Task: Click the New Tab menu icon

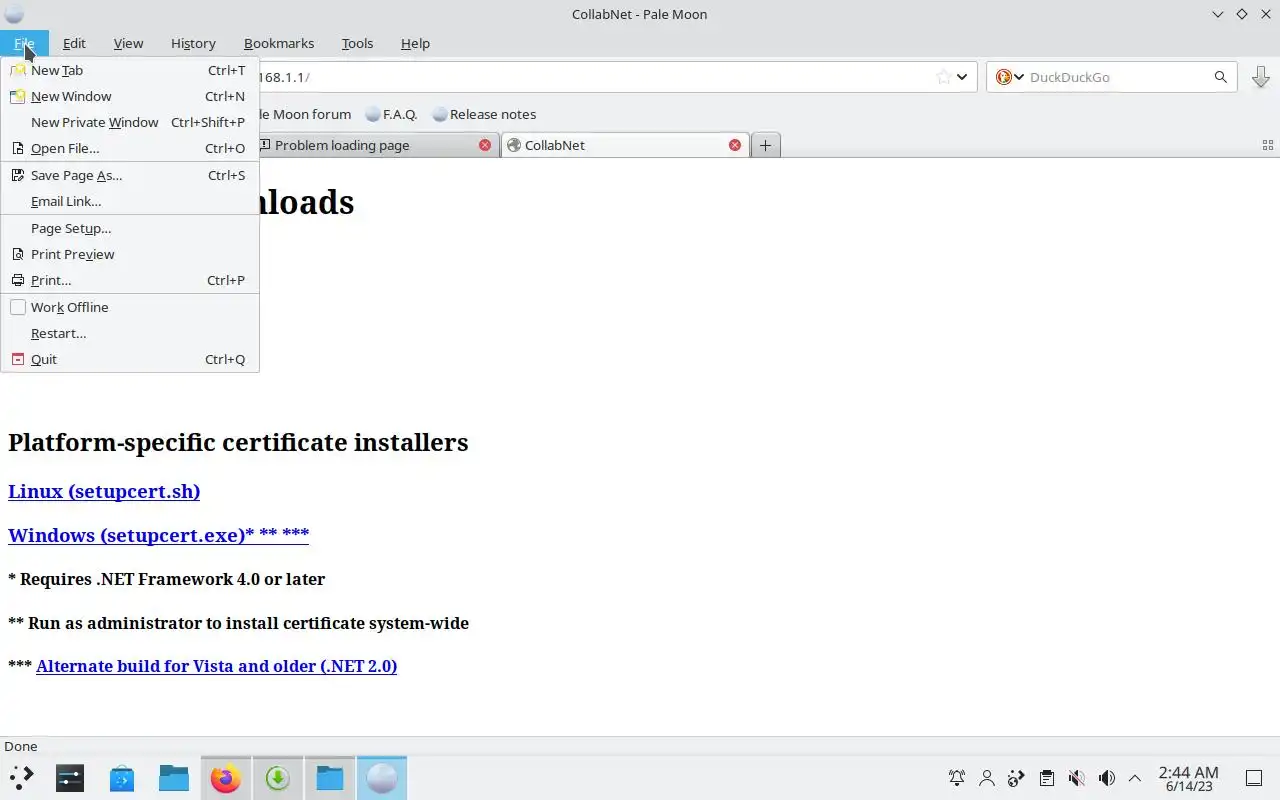Action: tap(18, 70)
